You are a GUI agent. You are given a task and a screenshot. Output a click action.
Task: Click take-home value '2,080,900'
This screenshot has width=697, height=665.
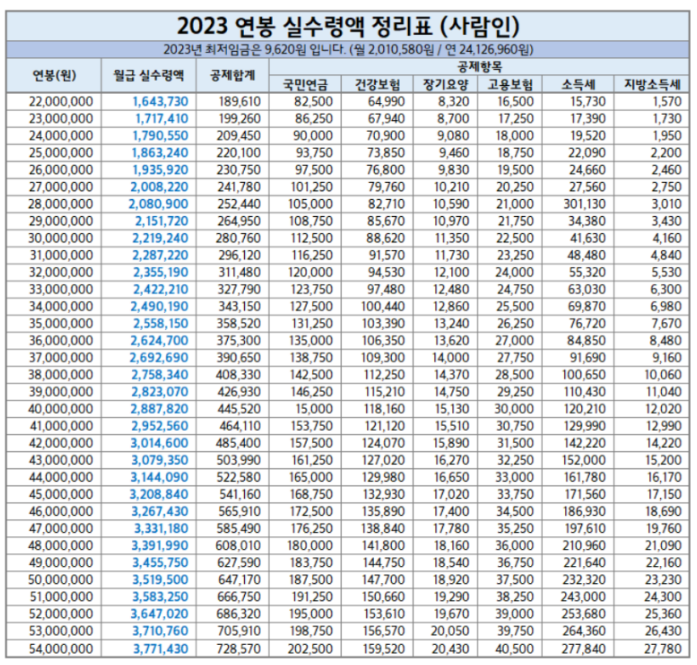point(159,204)
